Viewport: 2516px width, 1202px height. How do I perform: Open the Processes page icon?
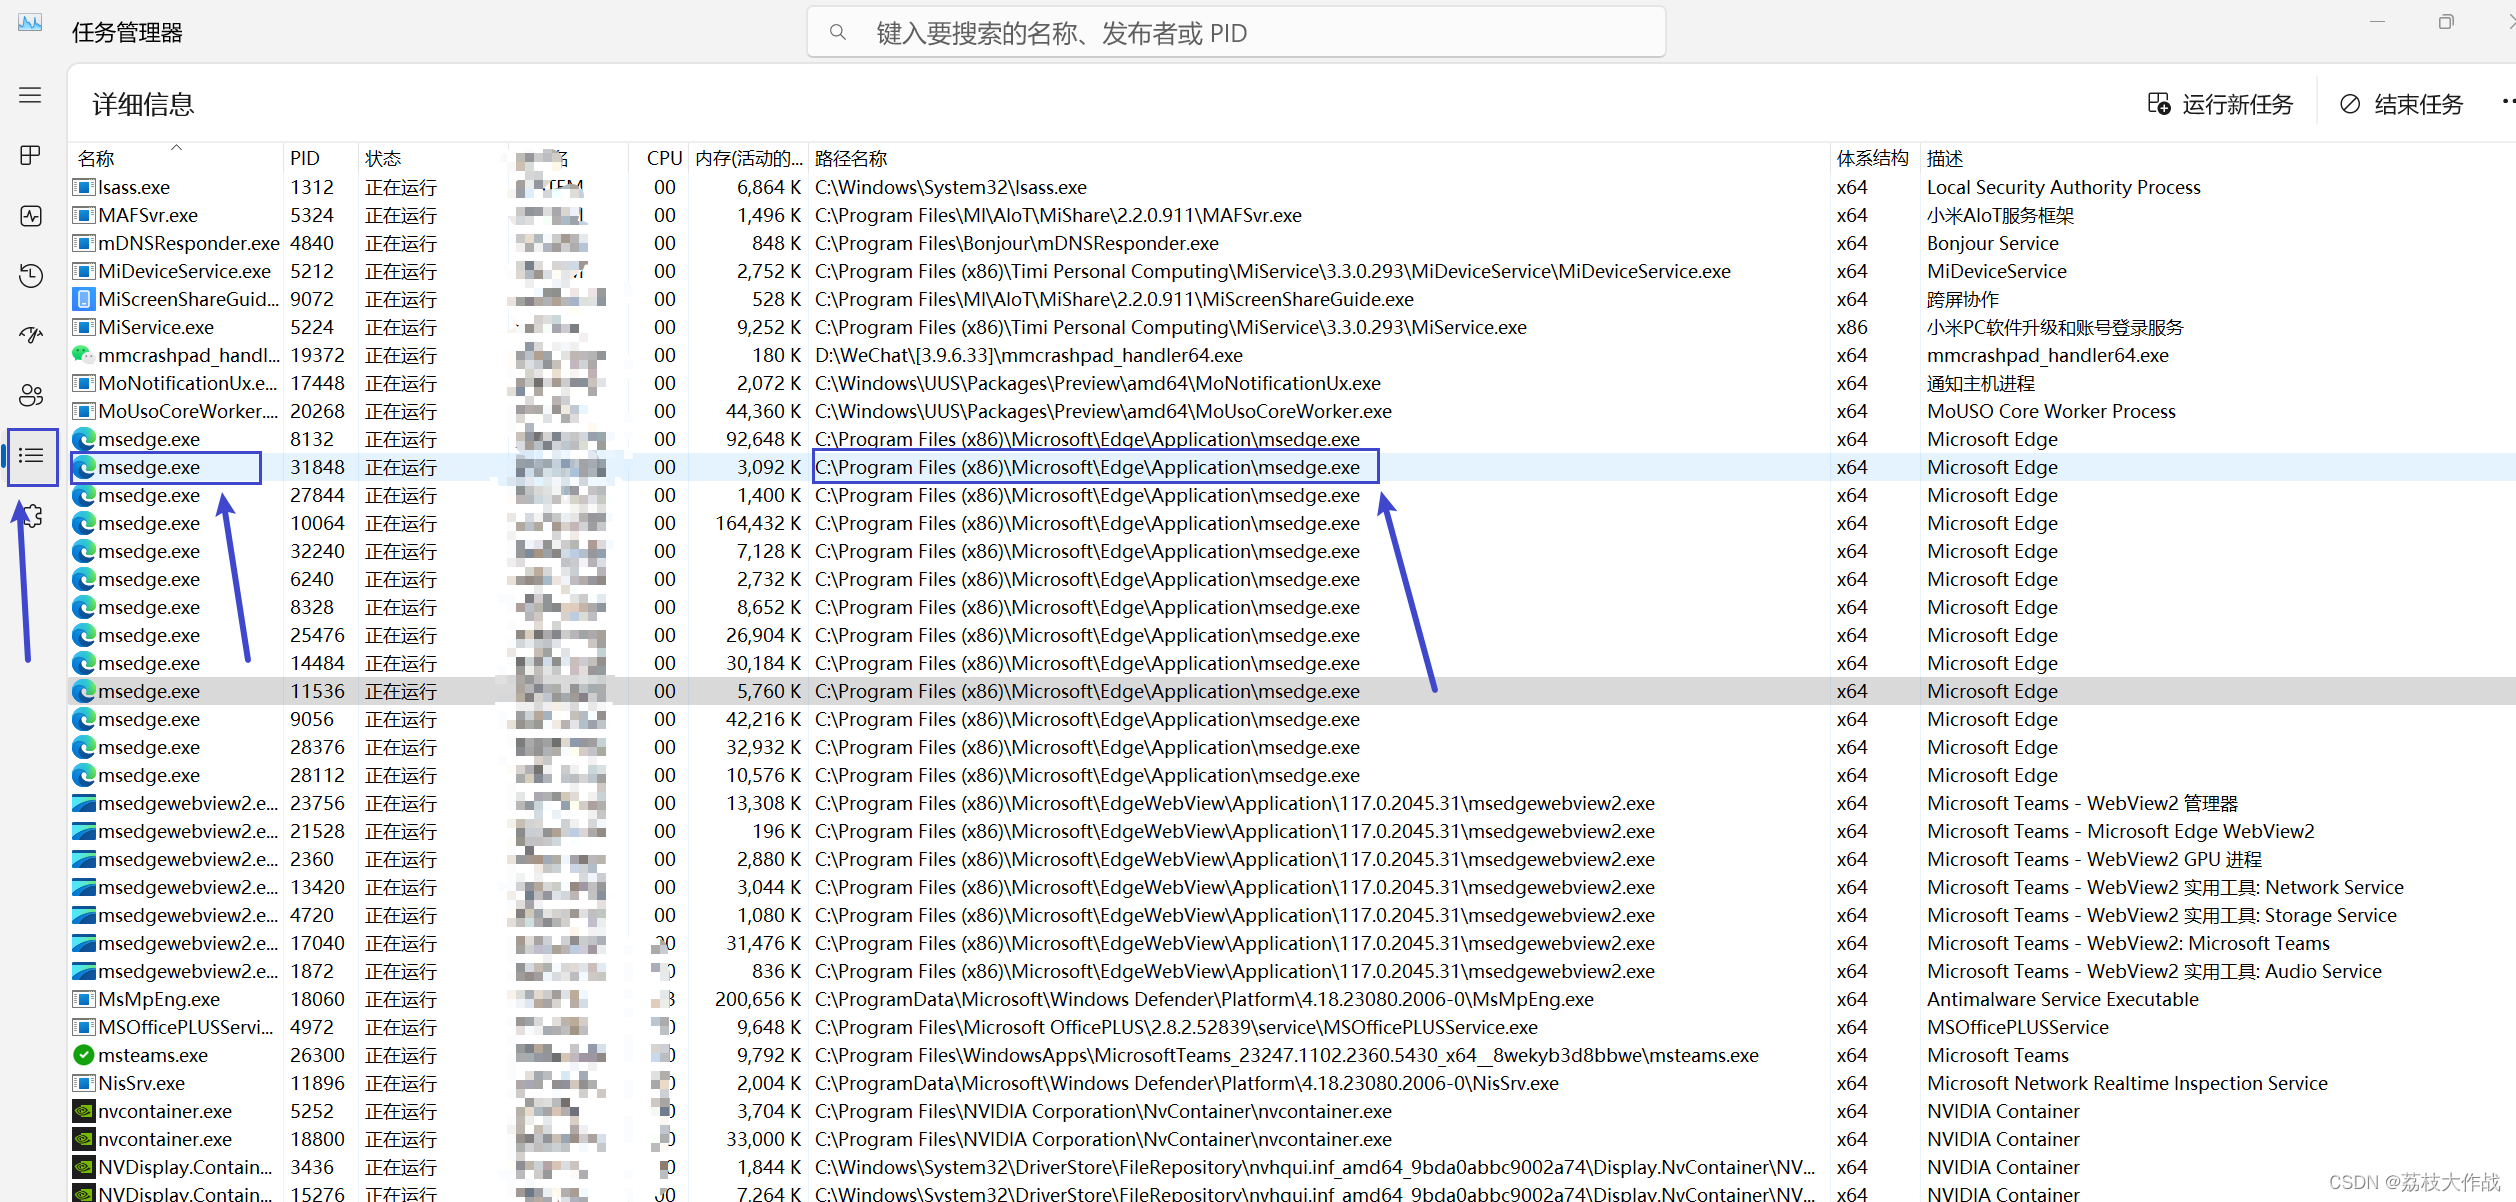coord(30,155)
